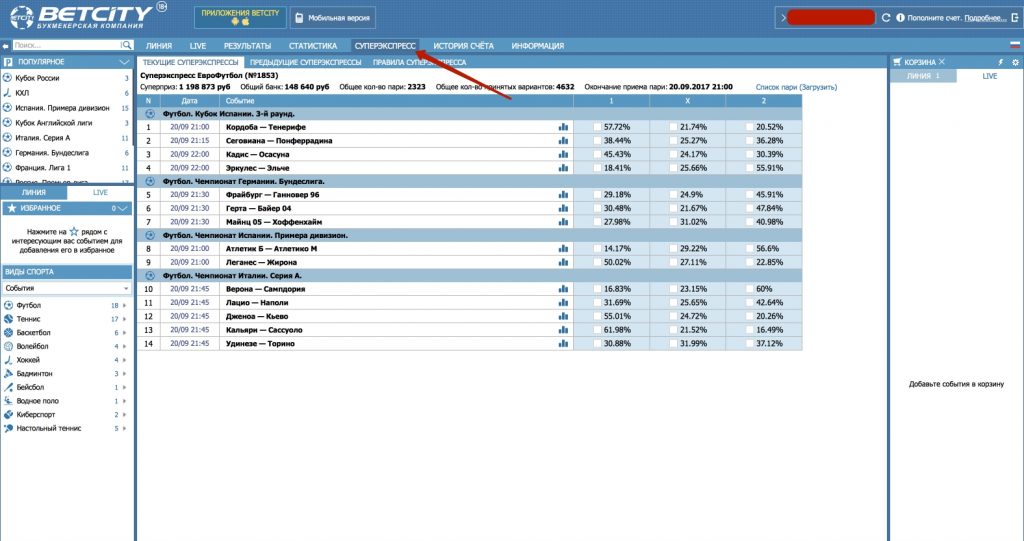Viewport: 1024px width, 541px height.
Task: Open statistics chart icon for Кордоба — Тенерифе
Action: 563,127
